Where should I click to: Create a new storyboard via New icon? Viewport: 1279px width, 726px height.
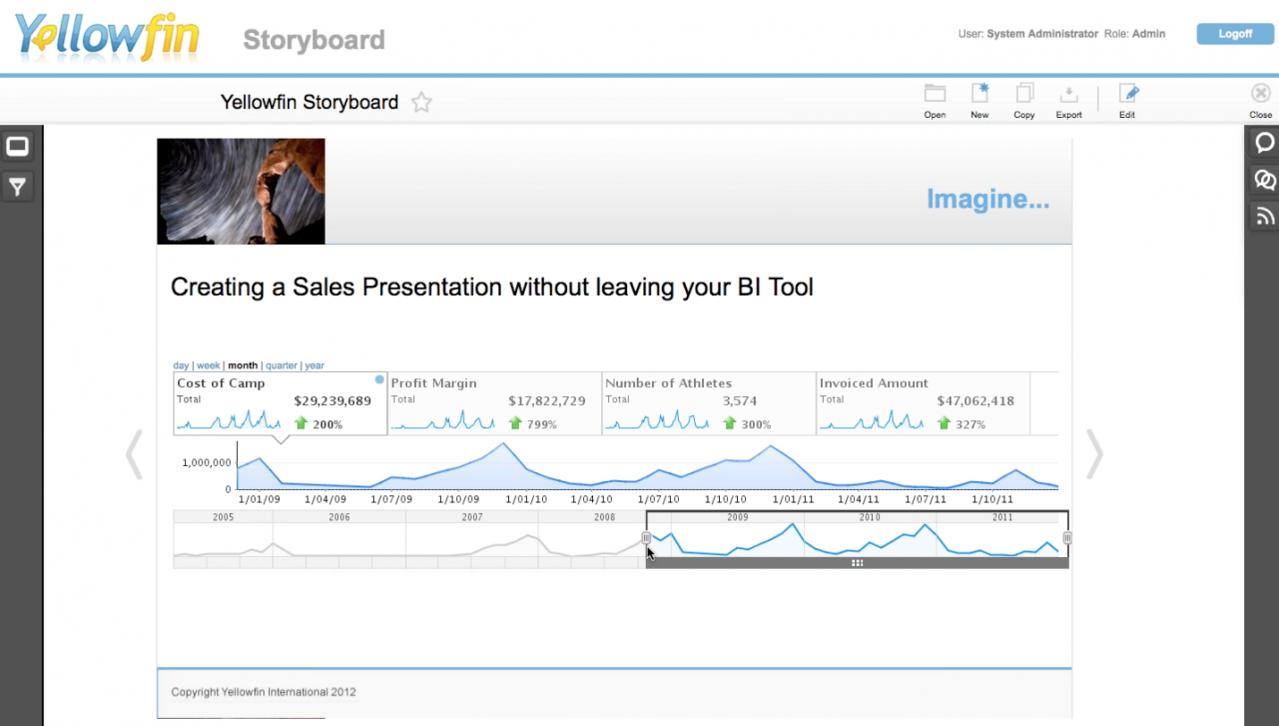979,95
